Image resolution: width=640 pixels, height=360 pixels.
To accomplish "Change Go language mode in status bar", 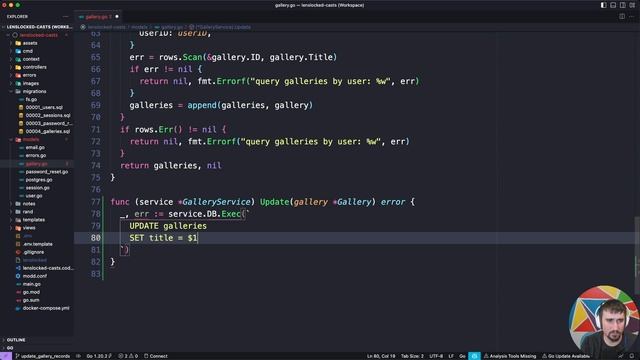I will (x=462, y=356).
